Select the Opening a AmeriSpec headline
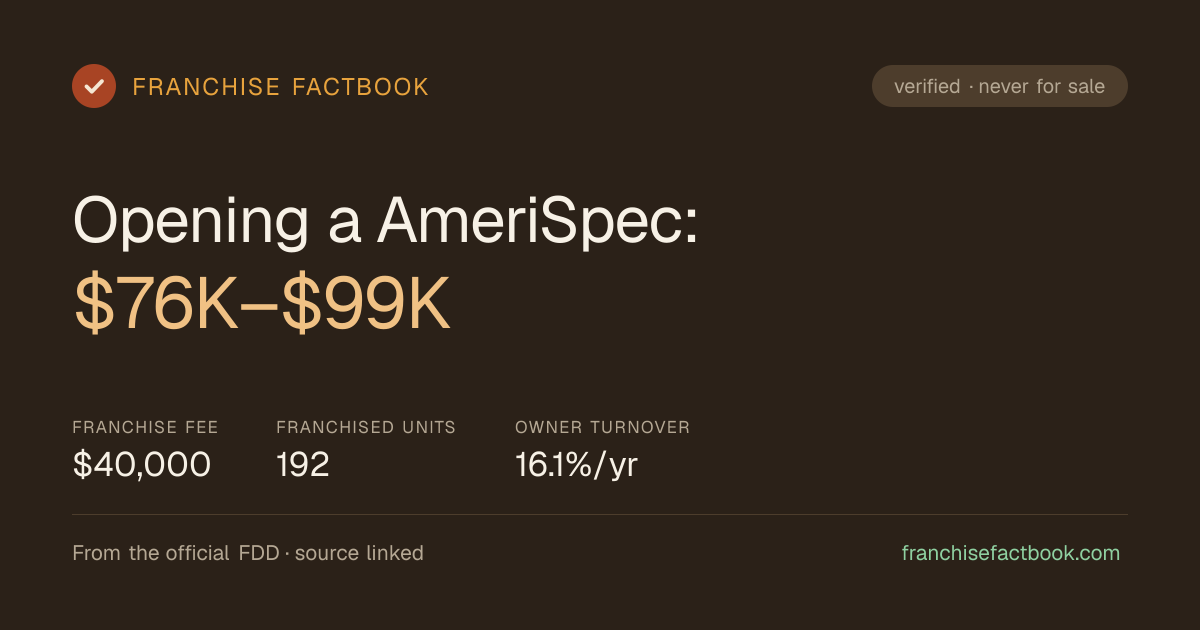The width and height of the screenshot is (1200, 630). [386, 221]
